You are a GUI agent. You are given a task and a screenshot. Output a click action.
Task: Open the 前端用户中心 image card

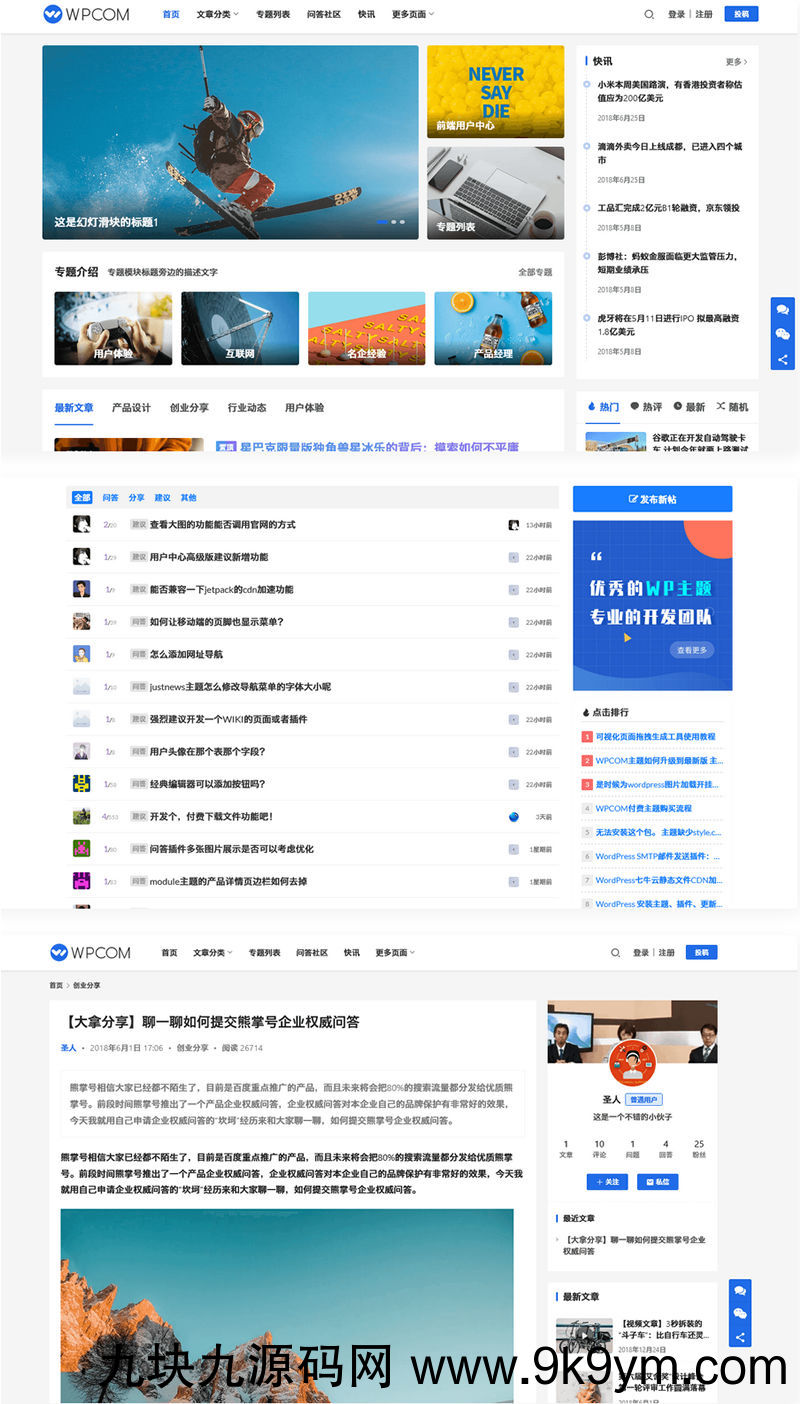pos(495,91)
